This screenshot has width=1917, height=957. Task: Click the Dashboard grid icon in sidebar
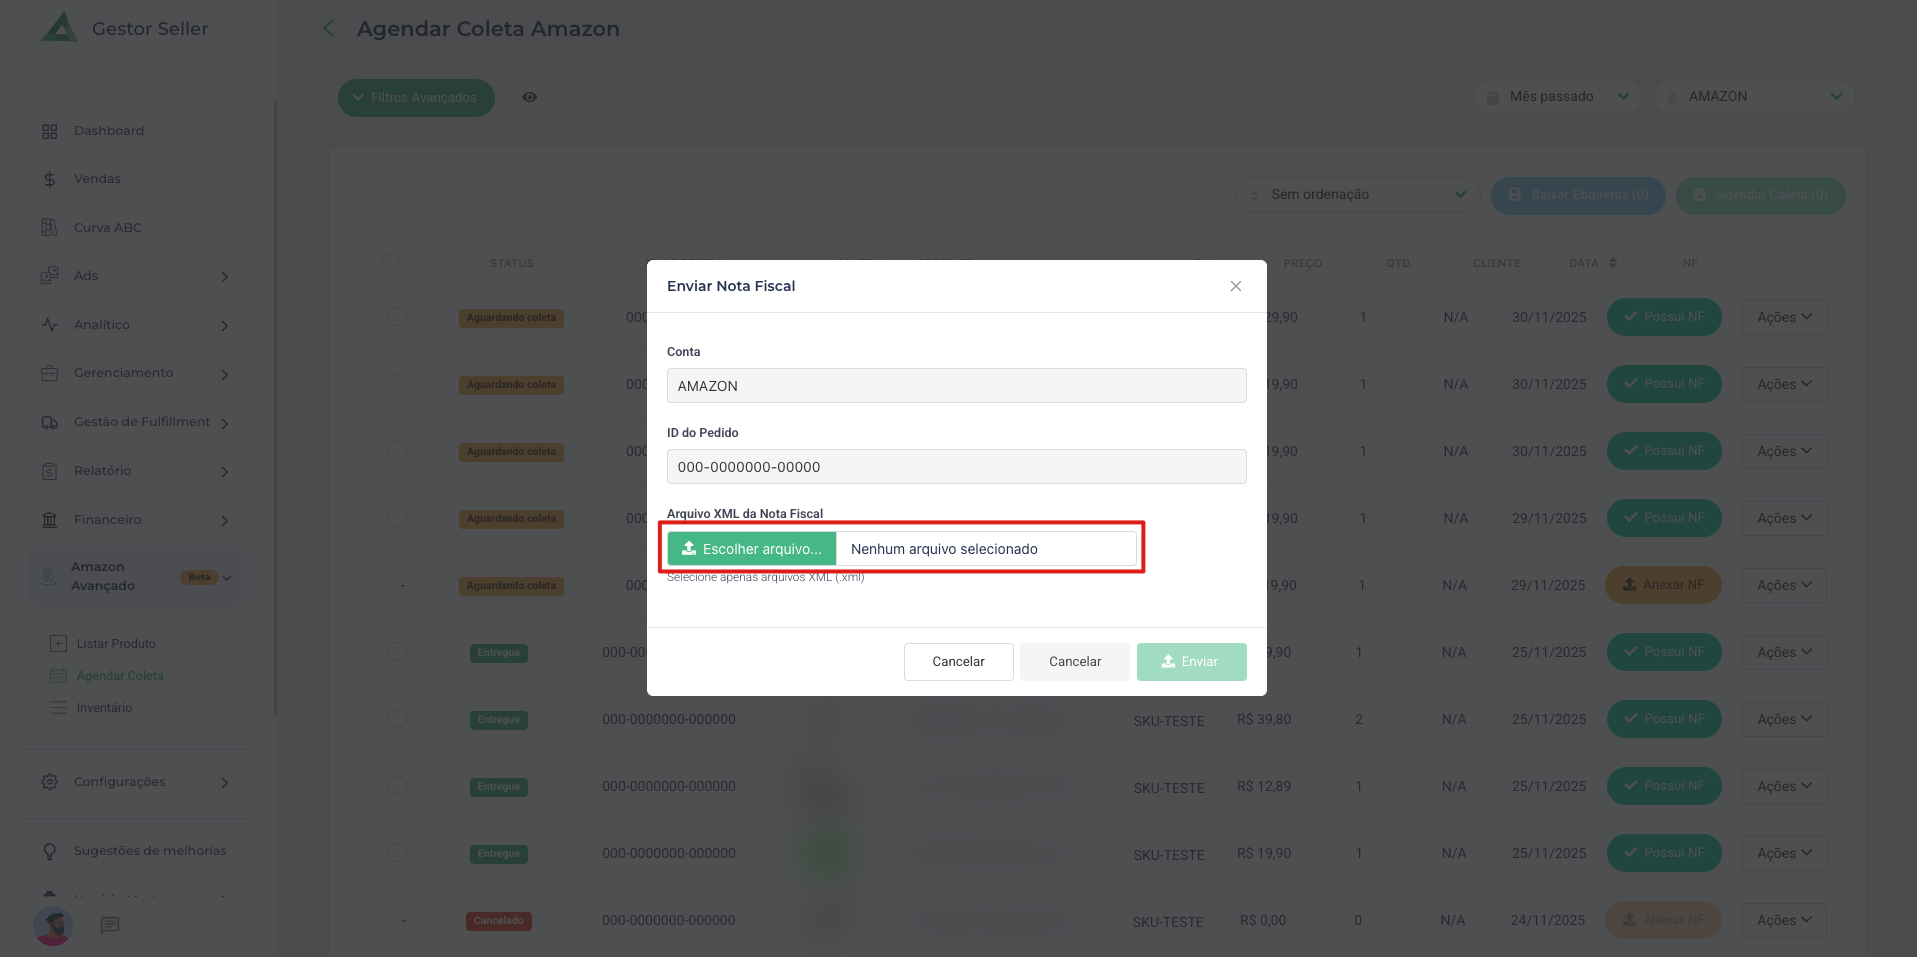pos(49,131)
